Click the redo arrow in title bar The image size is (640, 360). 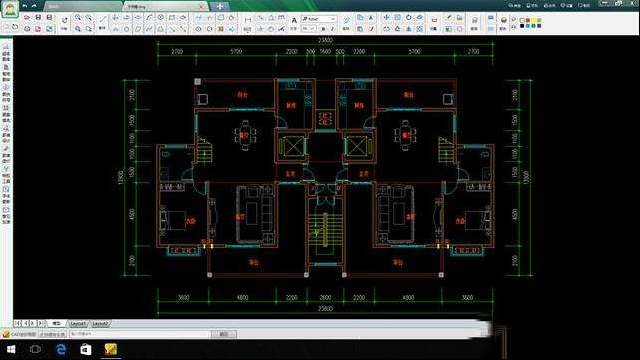[34, 6]
